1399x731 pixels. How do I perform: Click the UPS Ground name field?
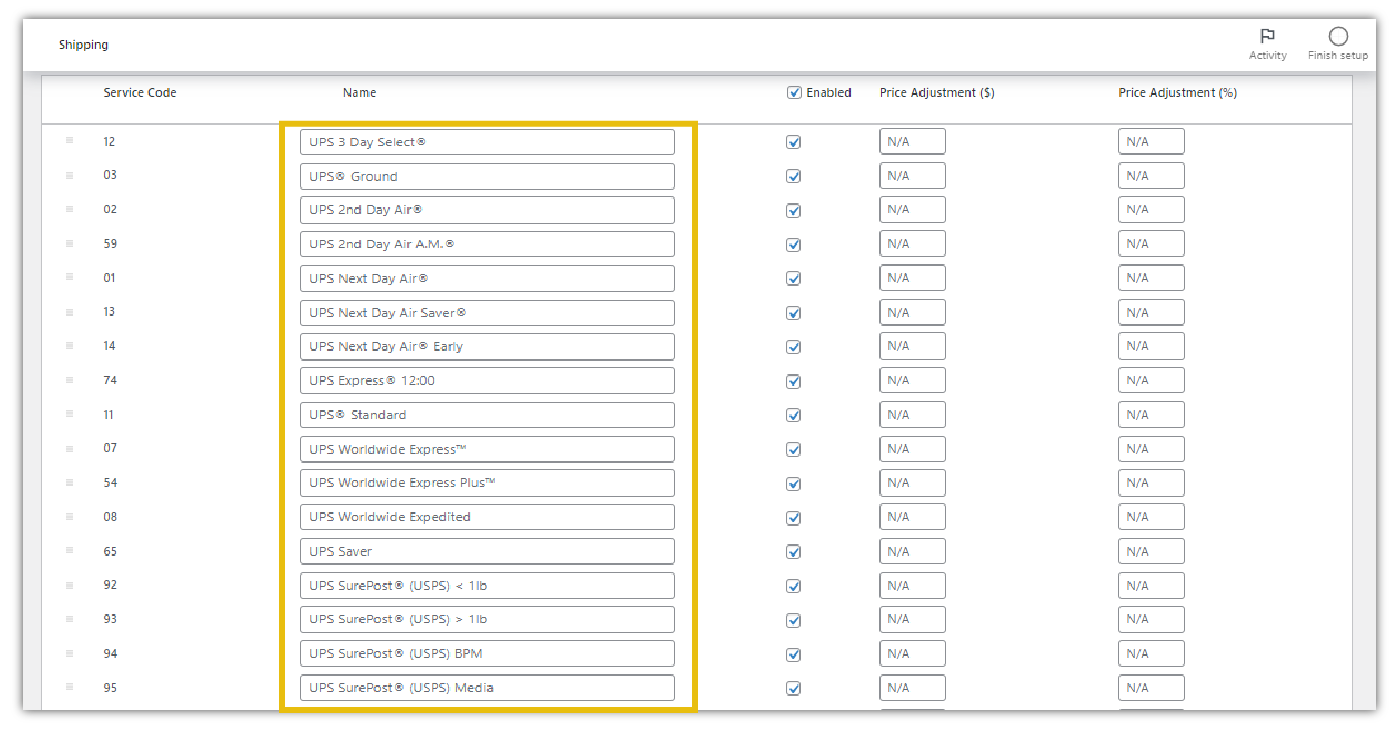(x=487, y=176)
